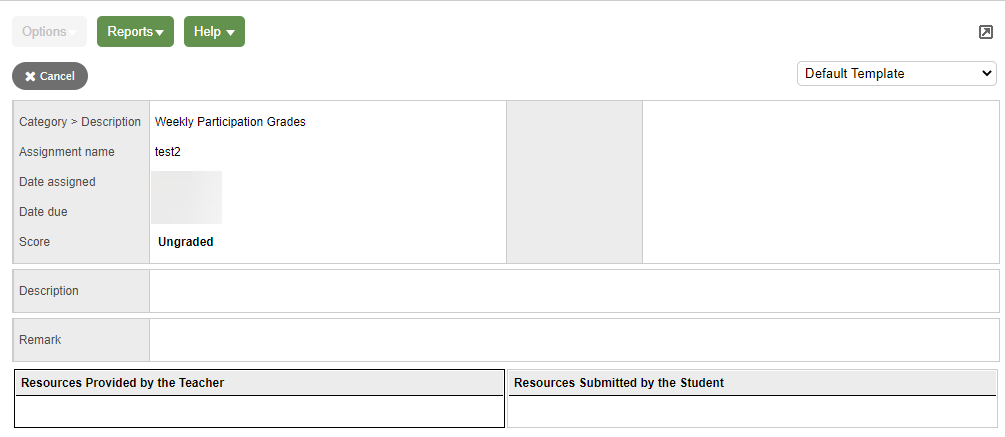
Task: Click the Score label
Action: coord(34,242)
